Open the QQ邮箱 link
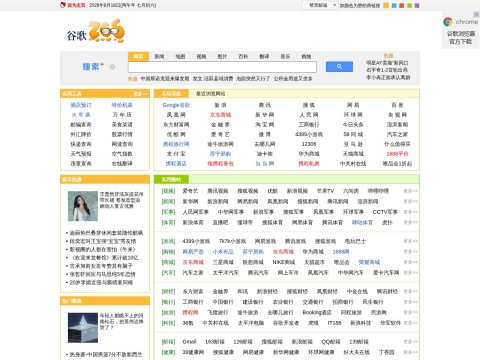 coord(331,342)
